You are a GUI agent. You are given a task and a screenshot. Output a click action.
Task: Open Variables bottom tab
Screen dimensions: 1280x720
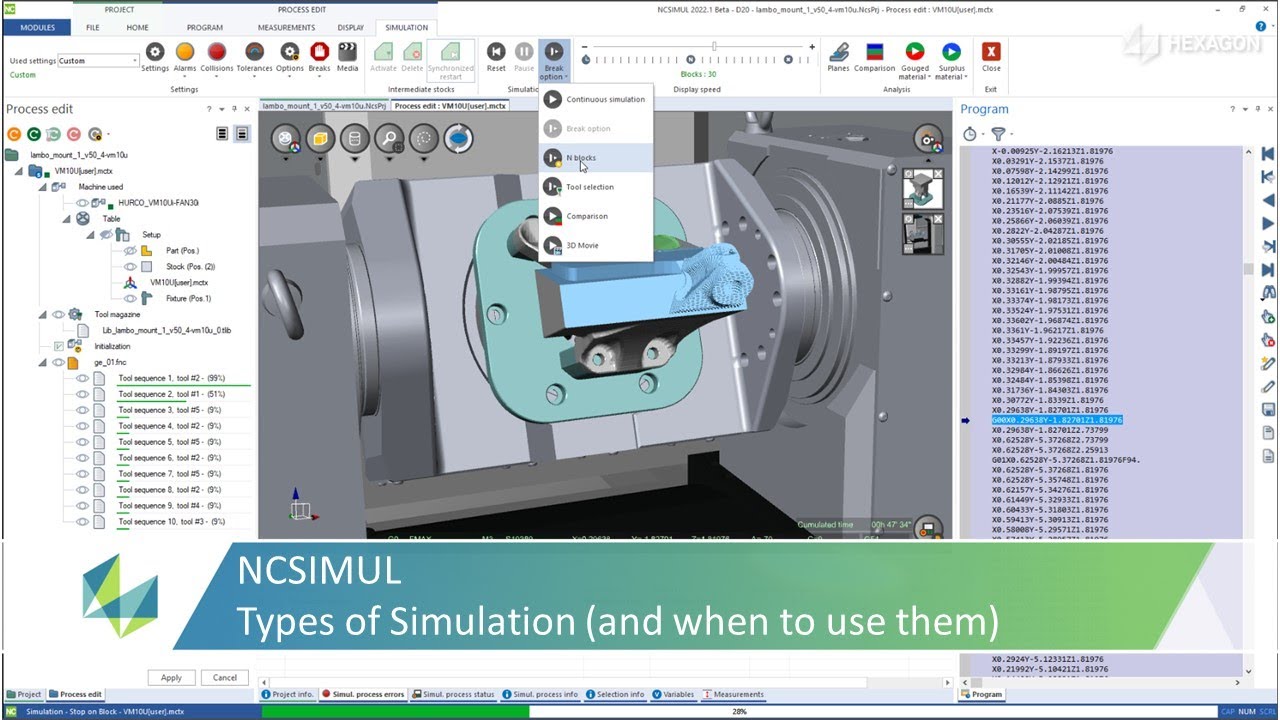pyautogui.click(x=673, y=694)
